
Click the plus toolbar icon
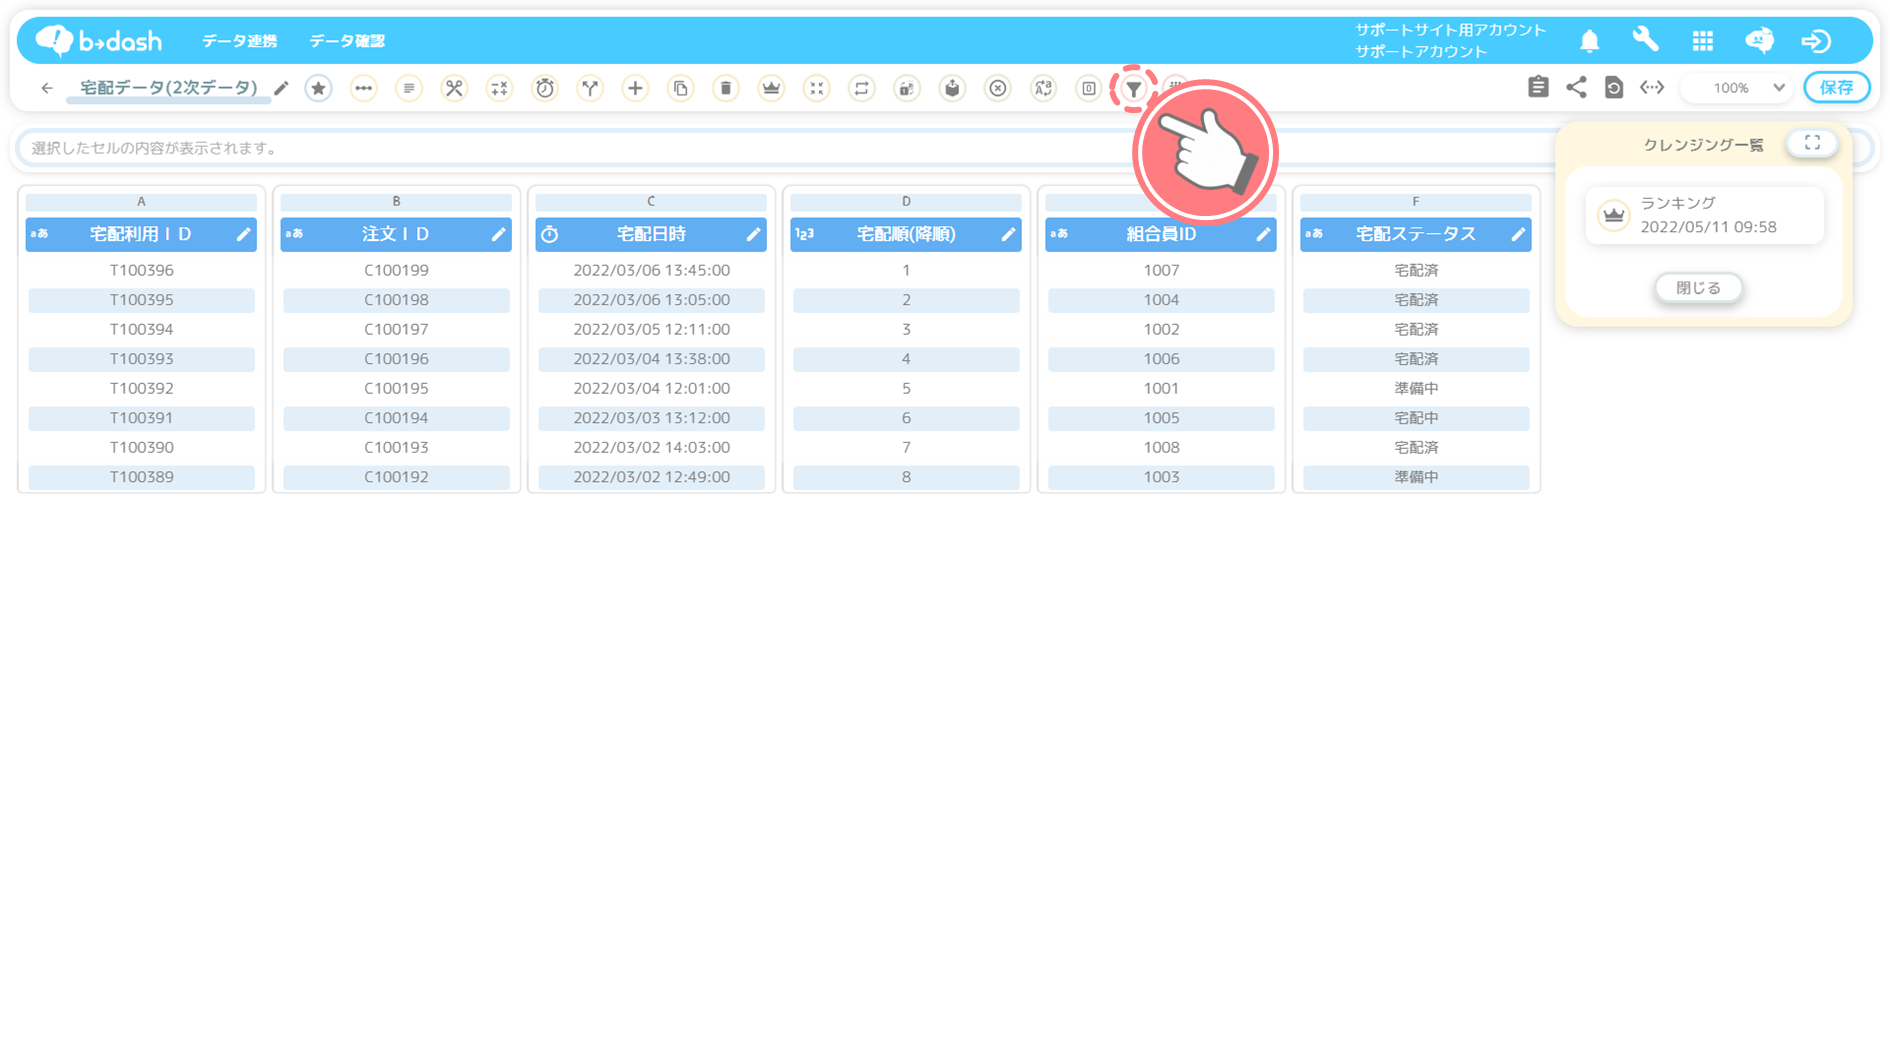(635, 88)
